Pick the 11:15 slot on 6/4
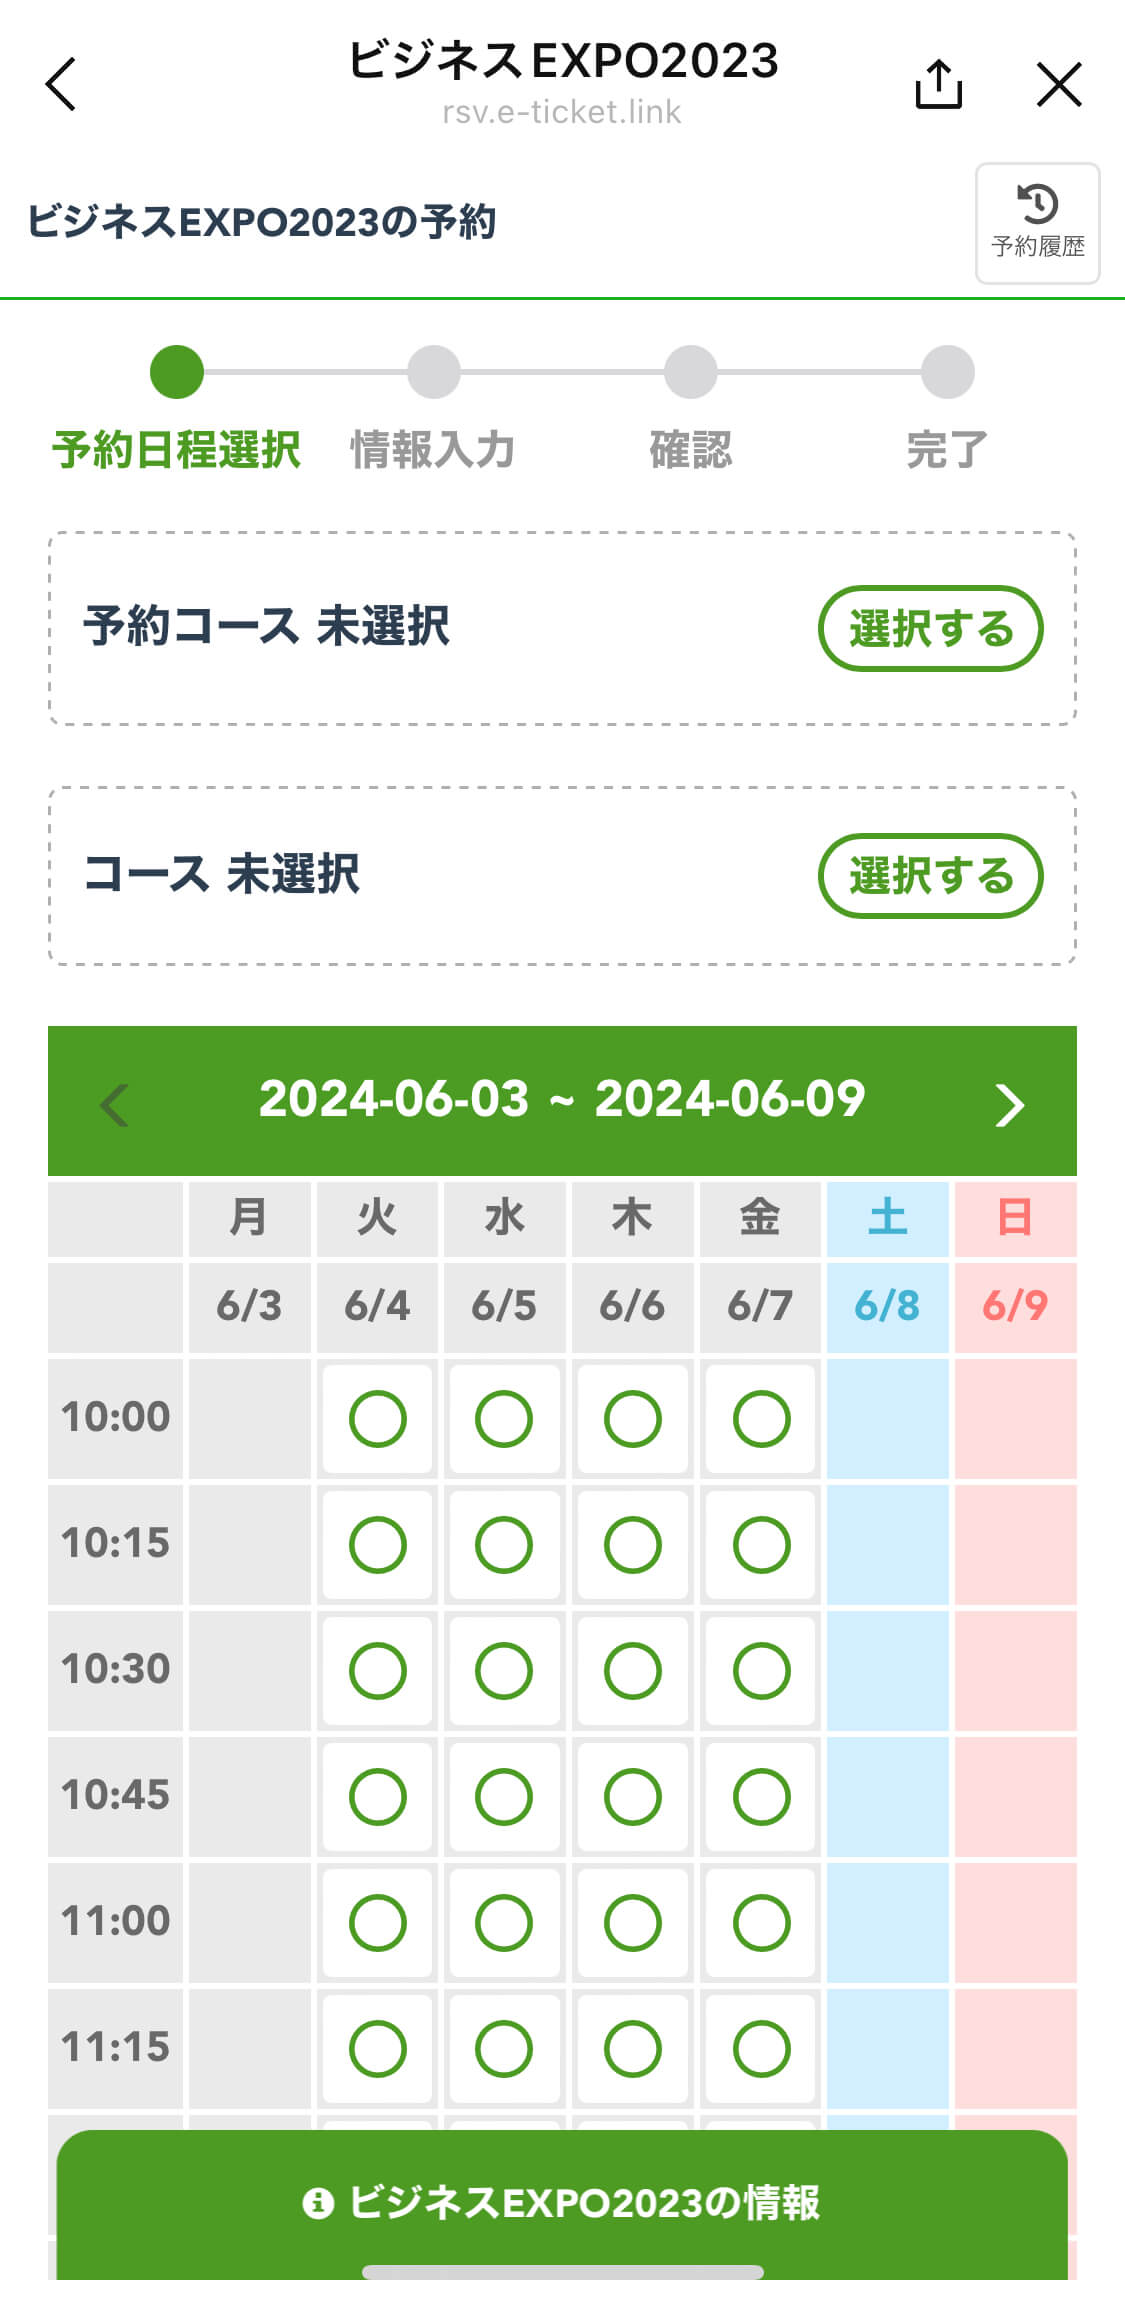 (x=377, y=2048)
